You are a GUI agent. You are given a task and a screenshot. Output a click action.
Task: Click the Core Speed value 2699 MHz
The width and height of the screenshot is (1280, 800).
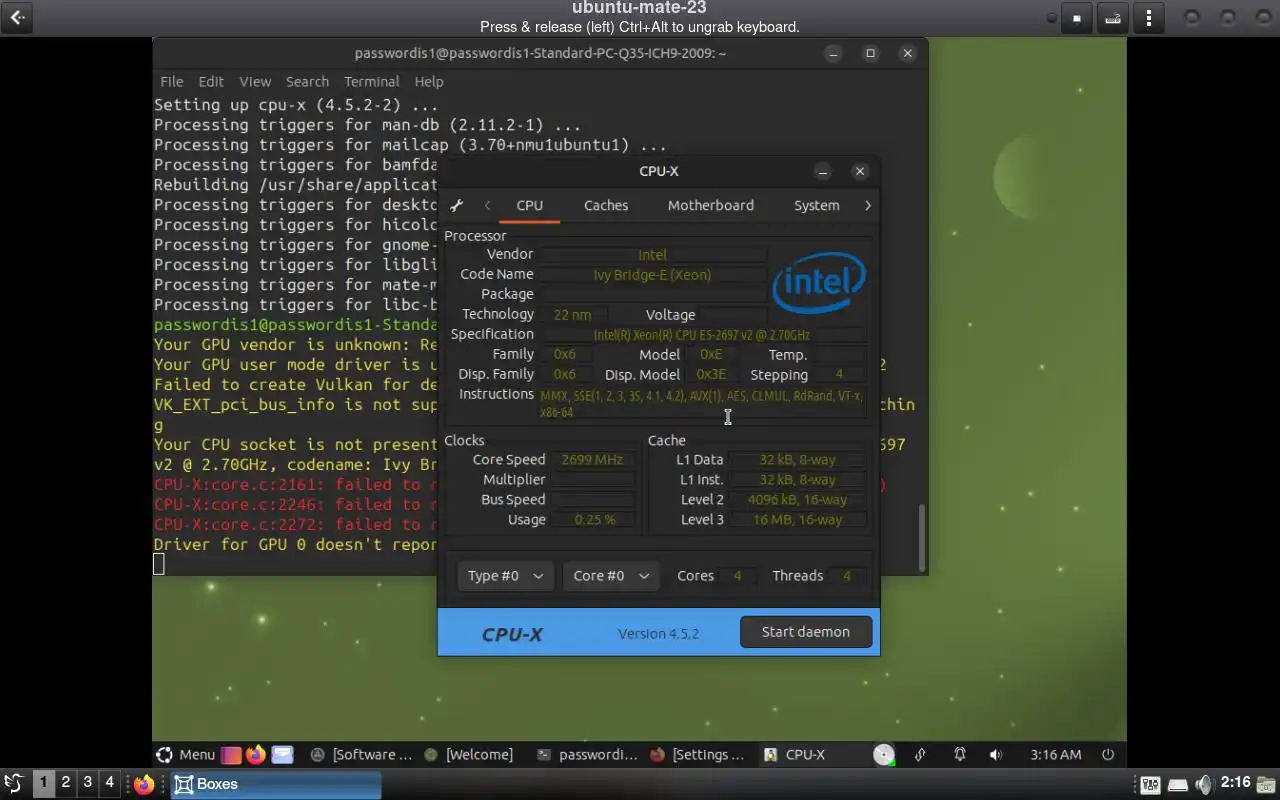[x=592, y=460]
